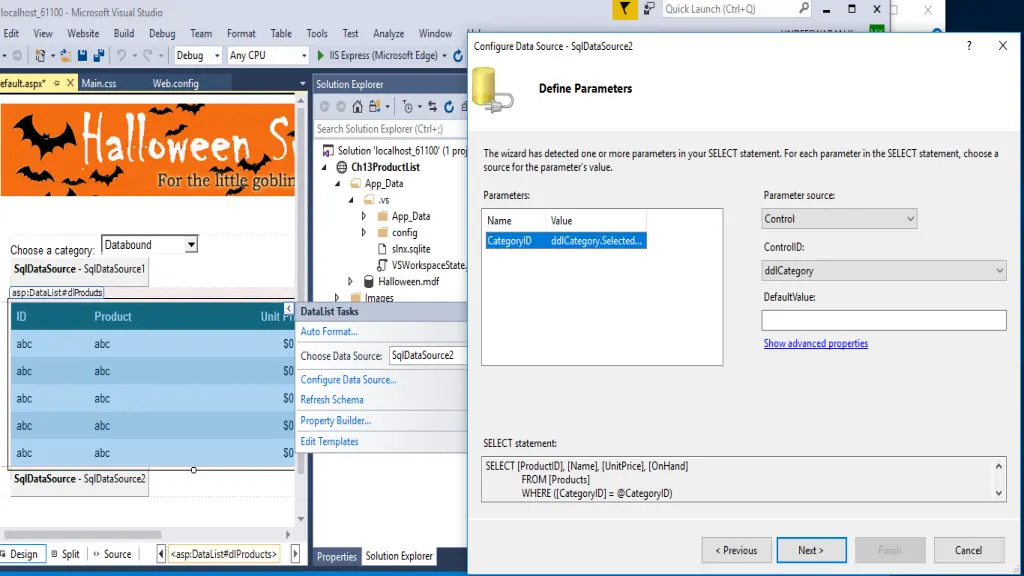Image resolution: width=1024 pixels, height=576 pixels.
Task: Open the Build menu
Action: 123,33
